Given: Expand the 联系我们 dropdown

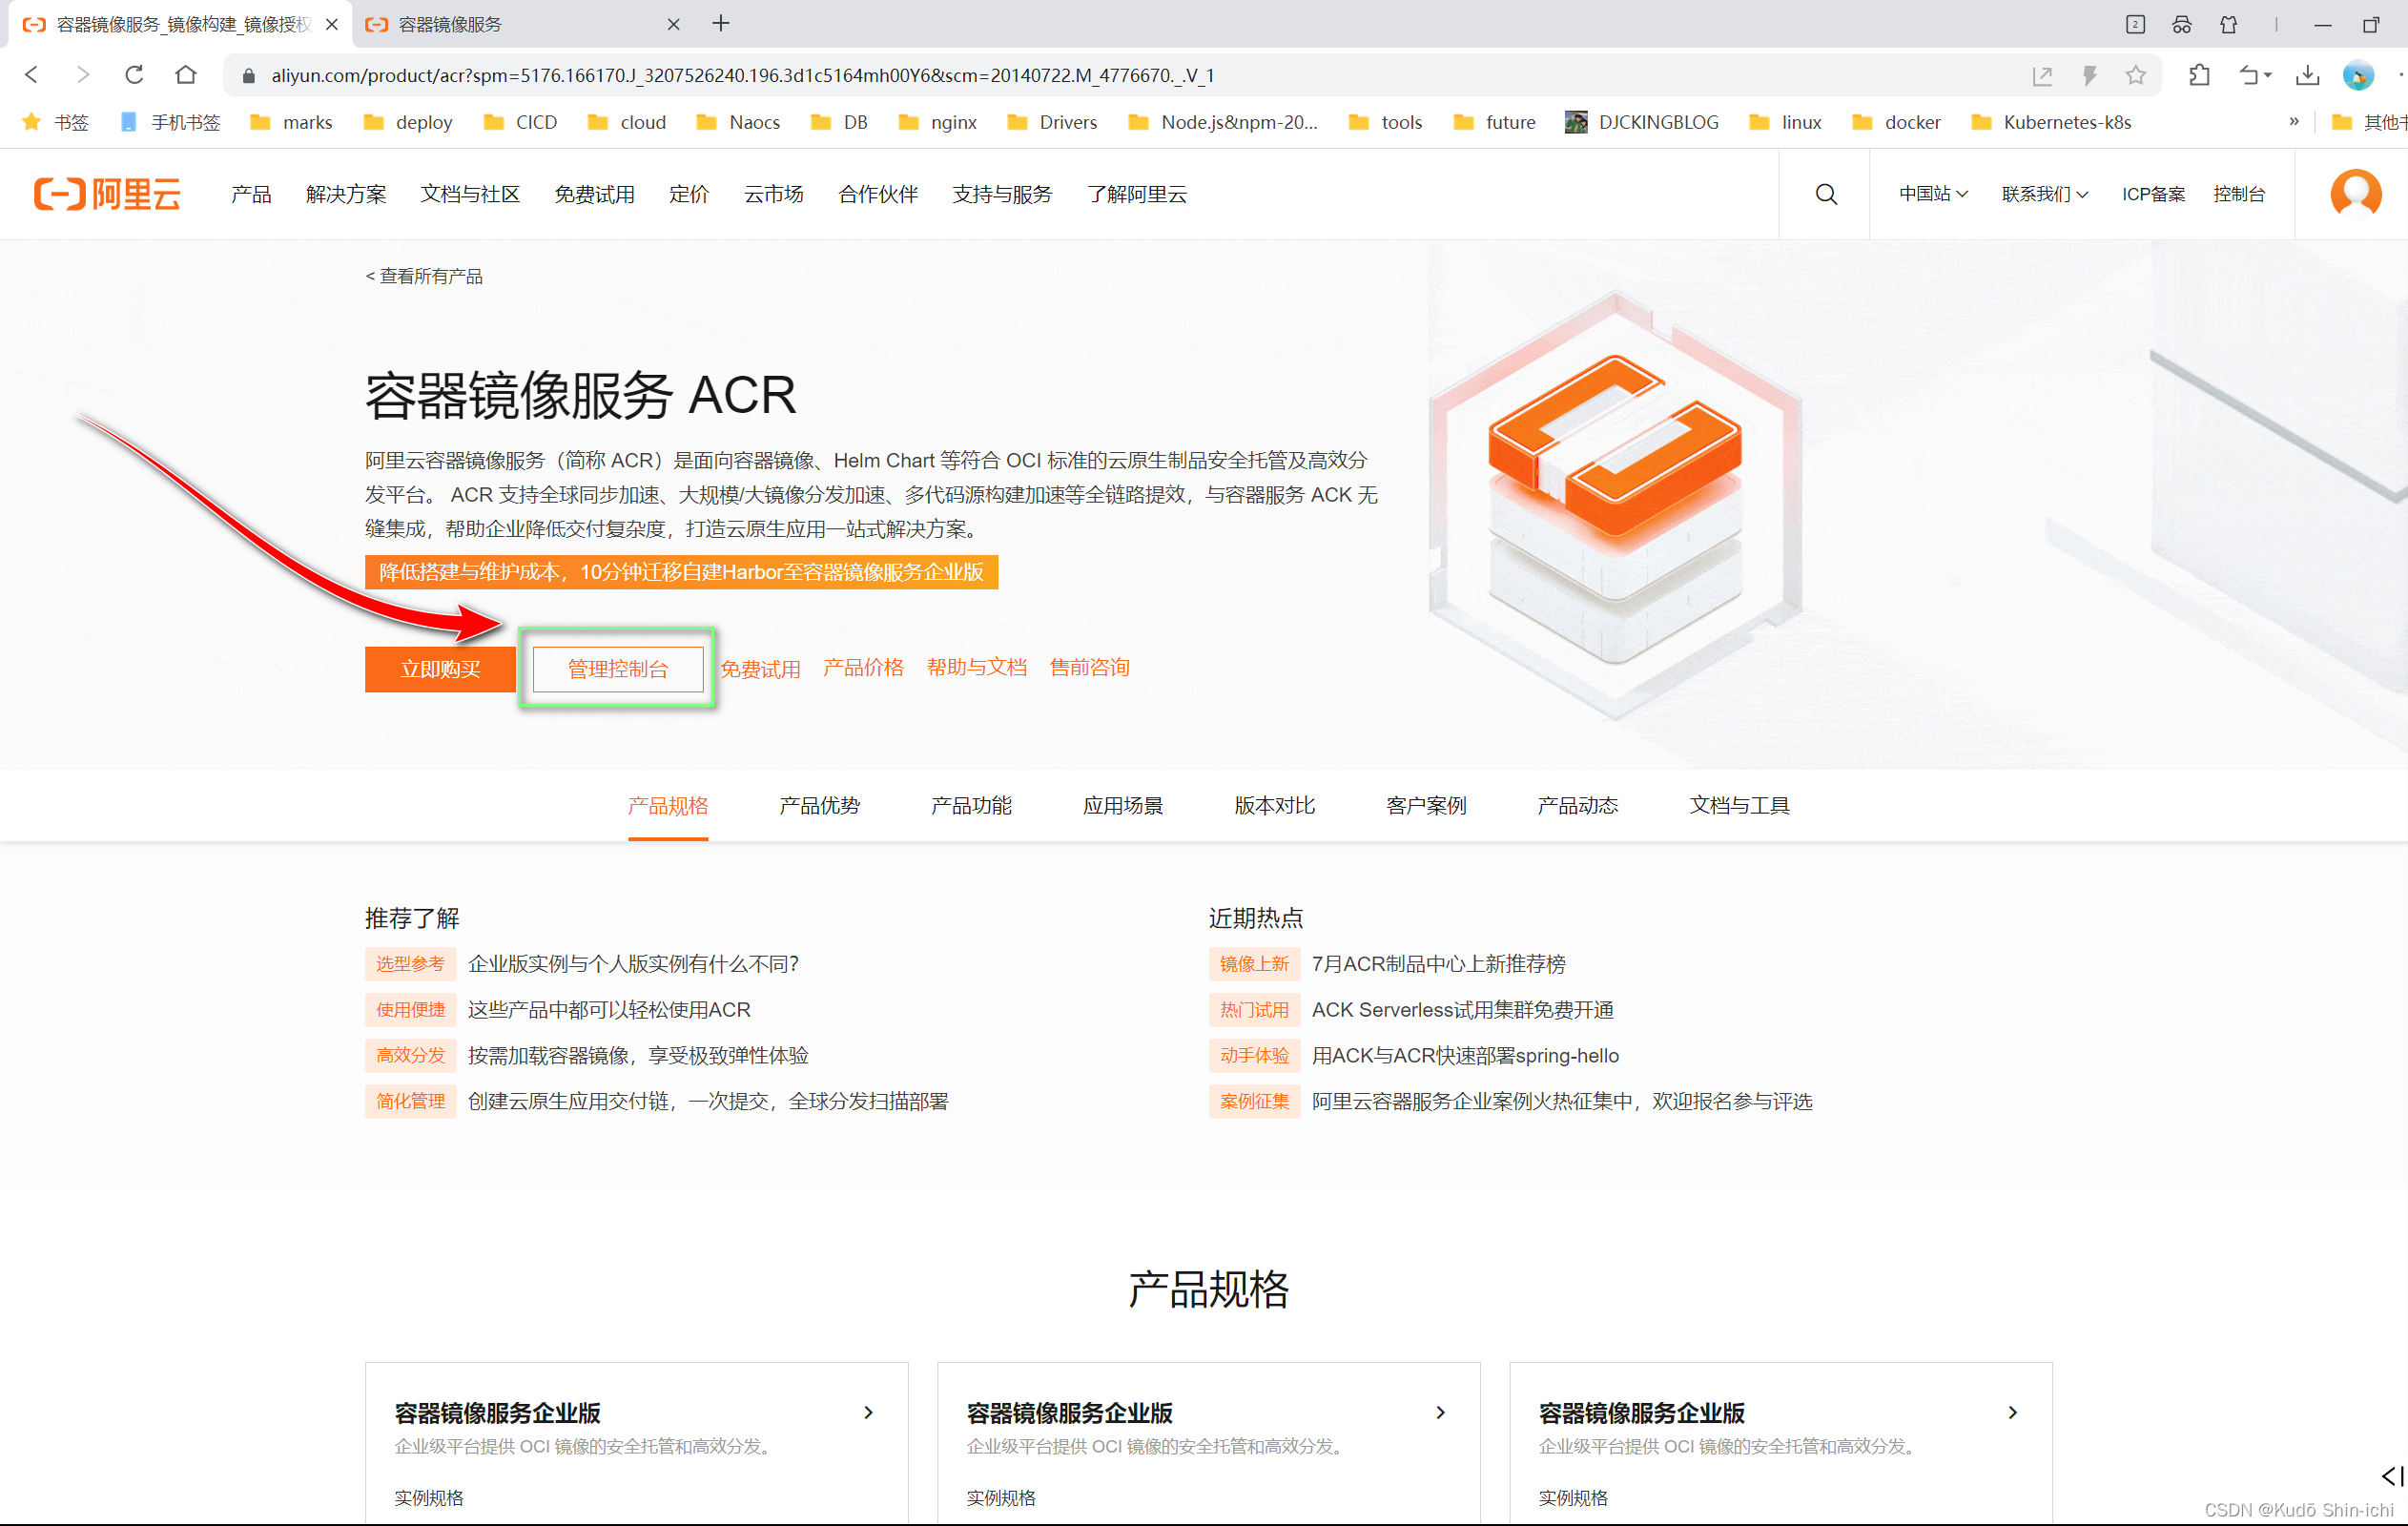Looking at the screenshot, I should pyautogui.click(x=2043, y=194).
